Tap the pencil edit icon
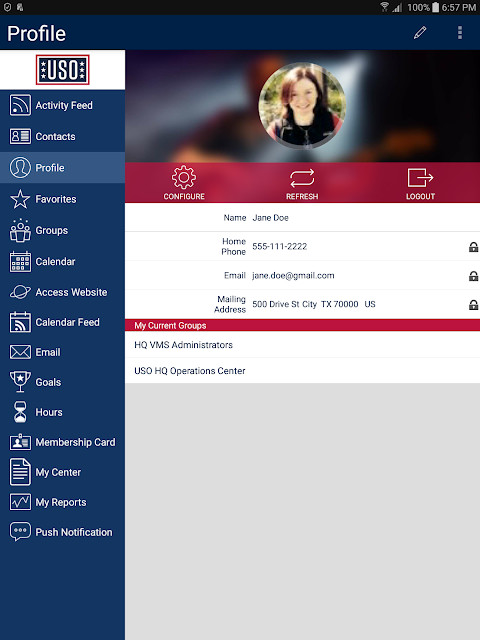 pos(420,33)
